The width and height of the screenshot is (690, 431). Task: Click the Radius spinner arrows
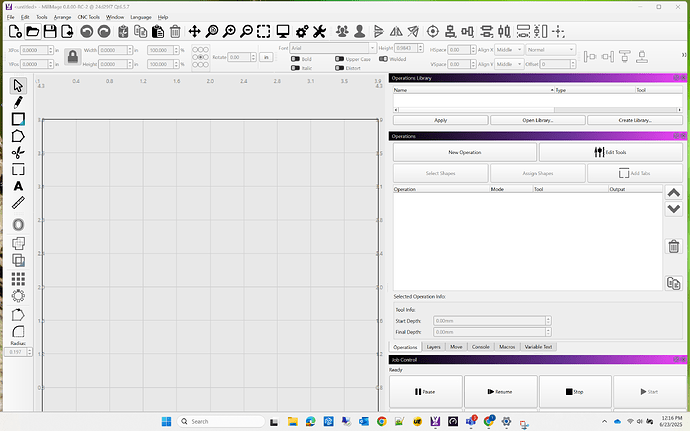point(29,352)
